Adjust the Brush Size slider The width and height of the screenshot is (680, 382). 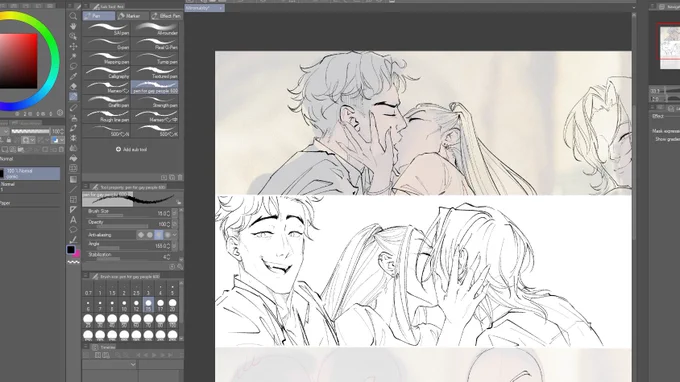(122, 215)
